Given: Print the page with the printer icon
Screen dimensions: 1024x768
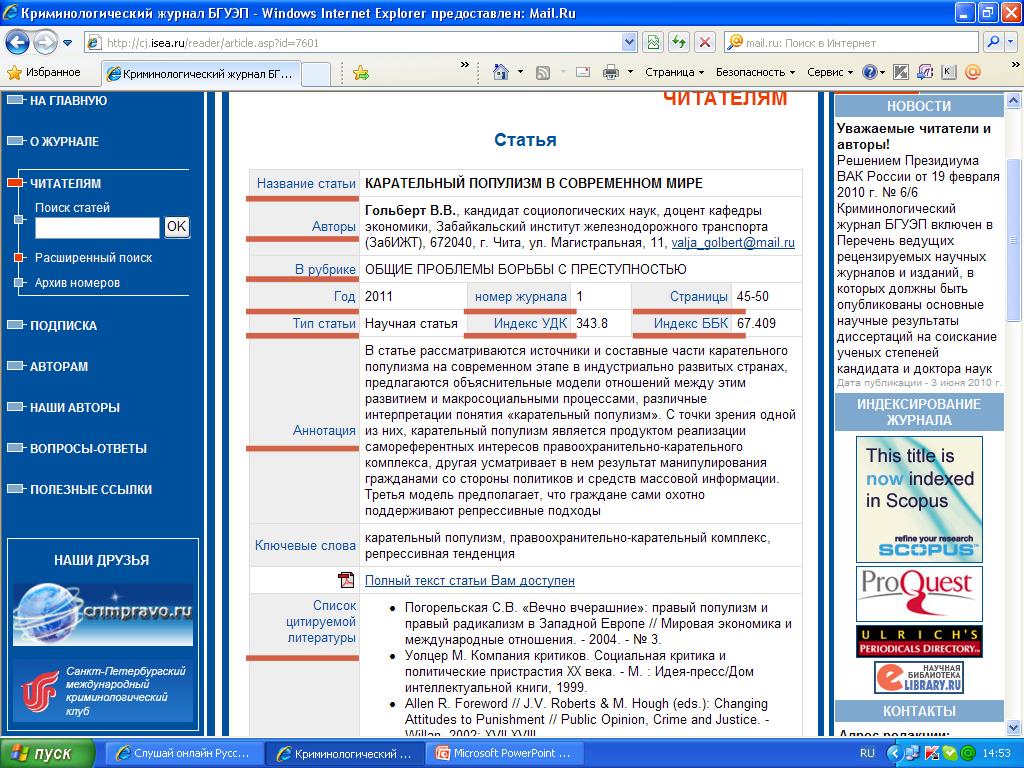Looking at the screenshot, I should coord(611,72).
